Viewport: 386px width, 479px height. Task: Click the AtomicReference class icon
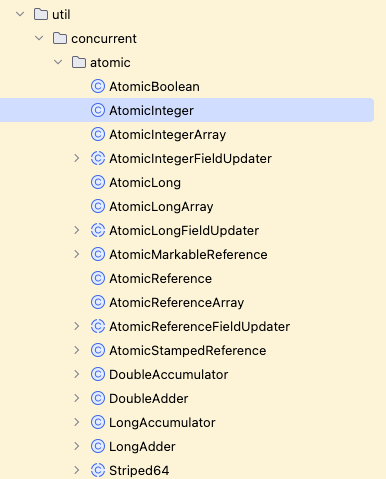click(98, 278)
